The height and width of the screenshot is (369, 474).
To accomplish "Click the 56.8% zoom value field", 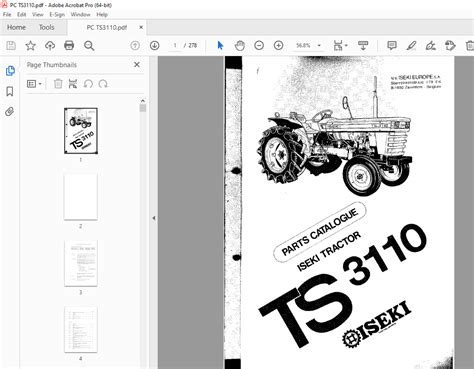I will [x=303, y=46].
